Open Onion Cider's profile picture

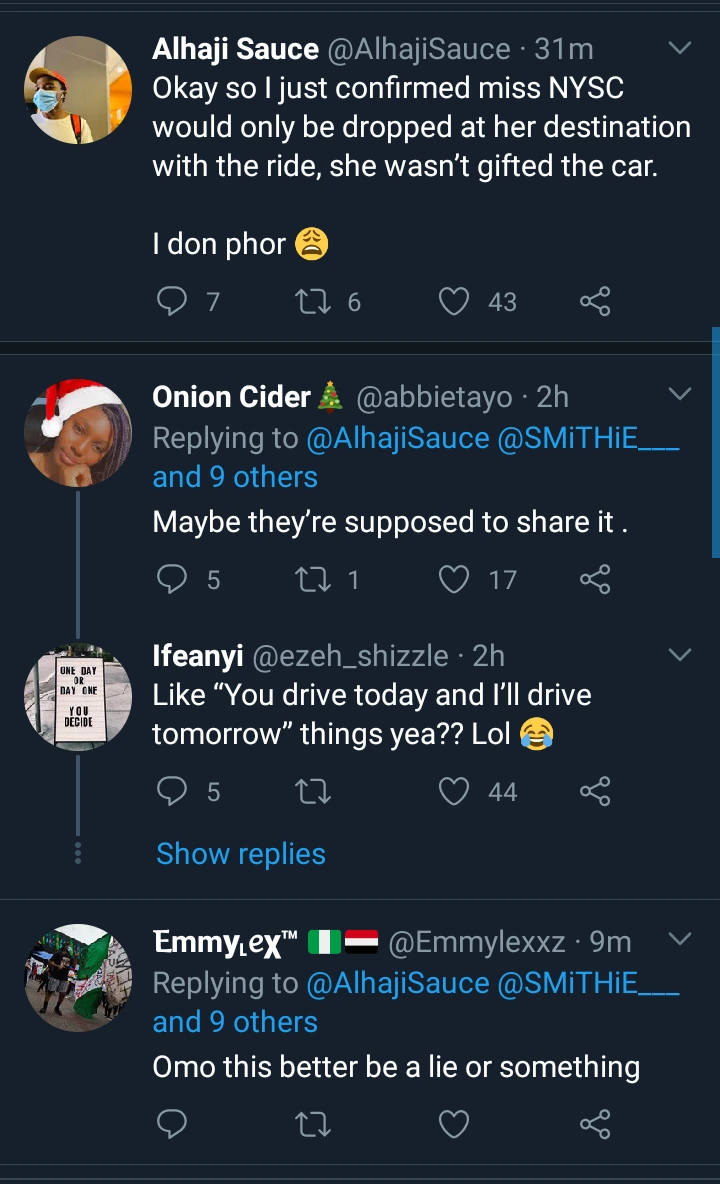point(78,432)
